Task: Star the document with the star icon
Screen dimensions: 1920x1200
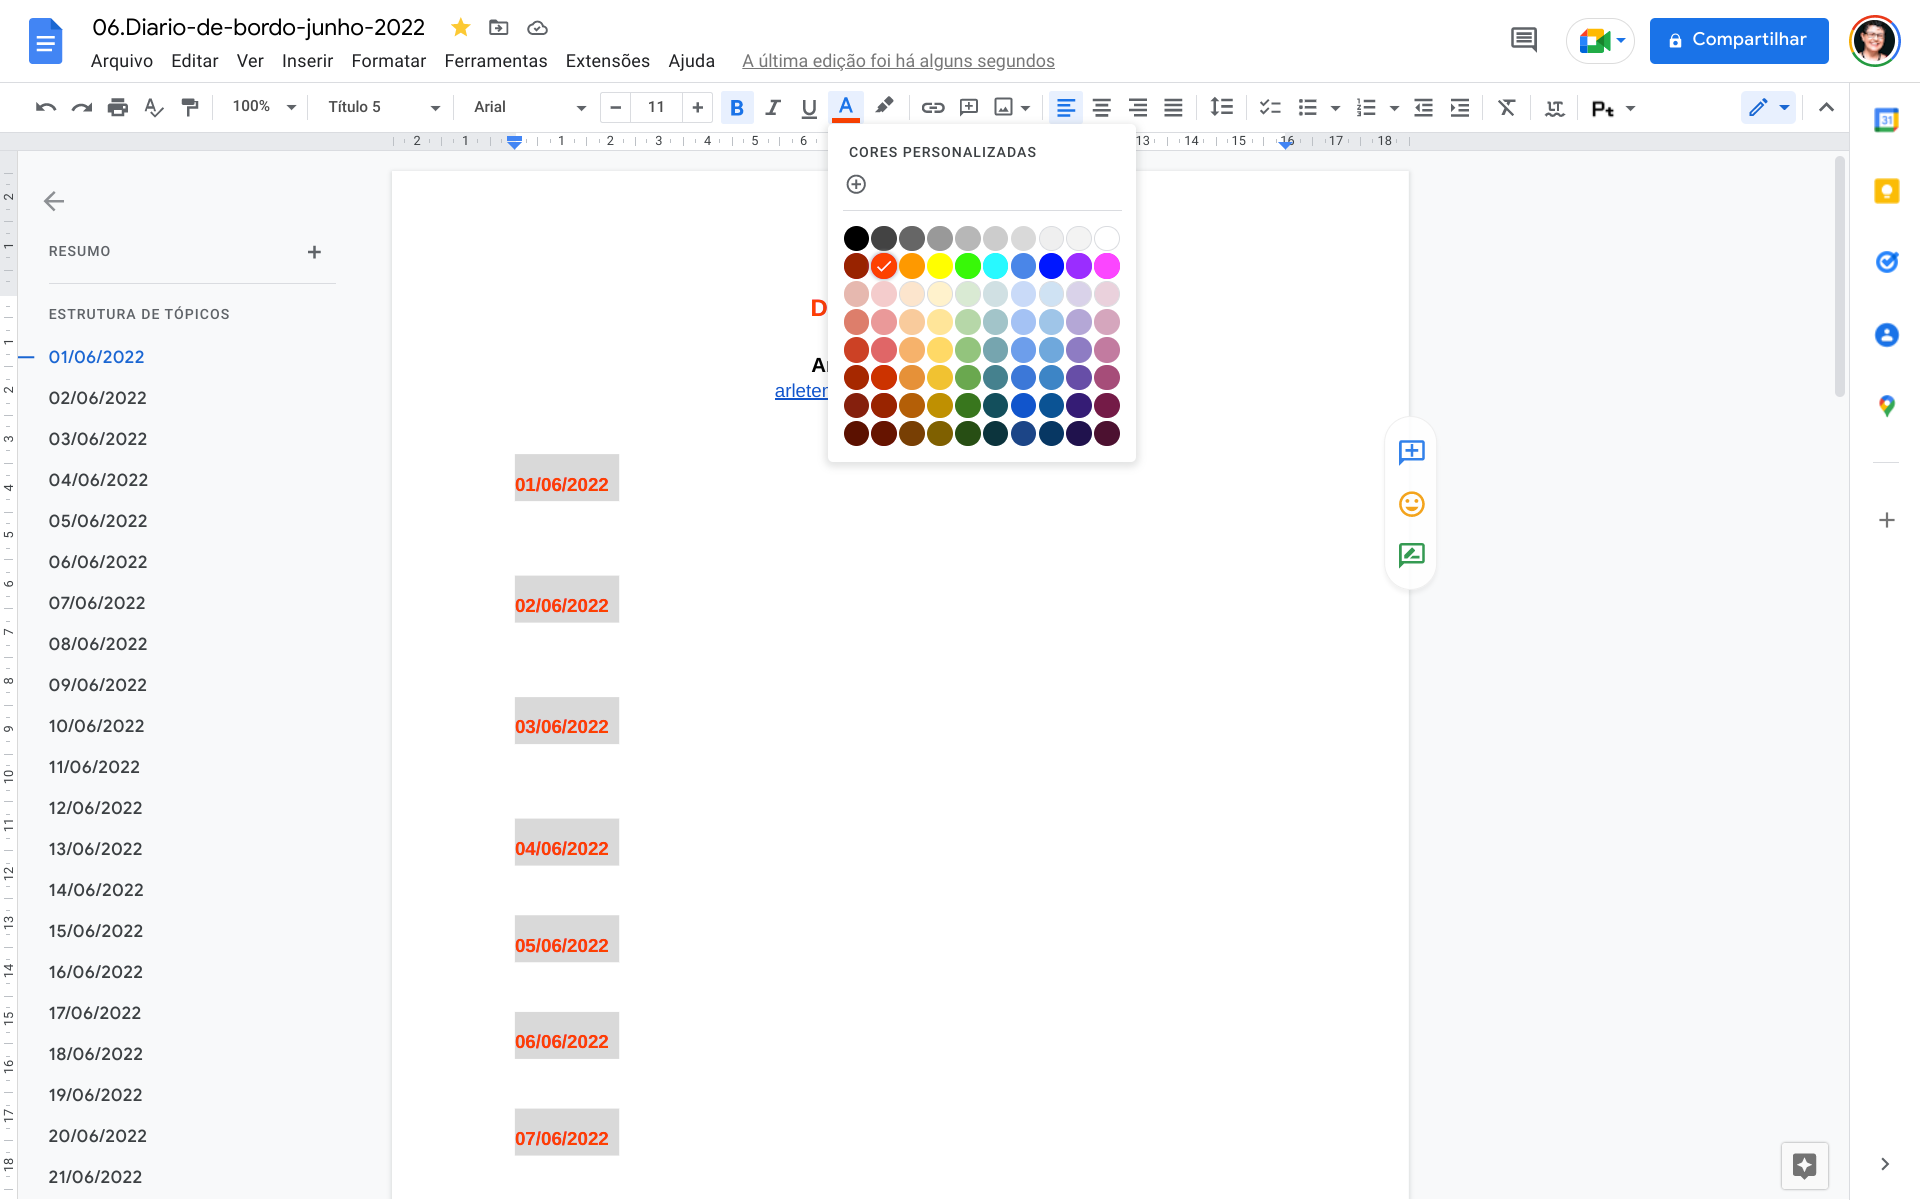Action: pos(460,28)
